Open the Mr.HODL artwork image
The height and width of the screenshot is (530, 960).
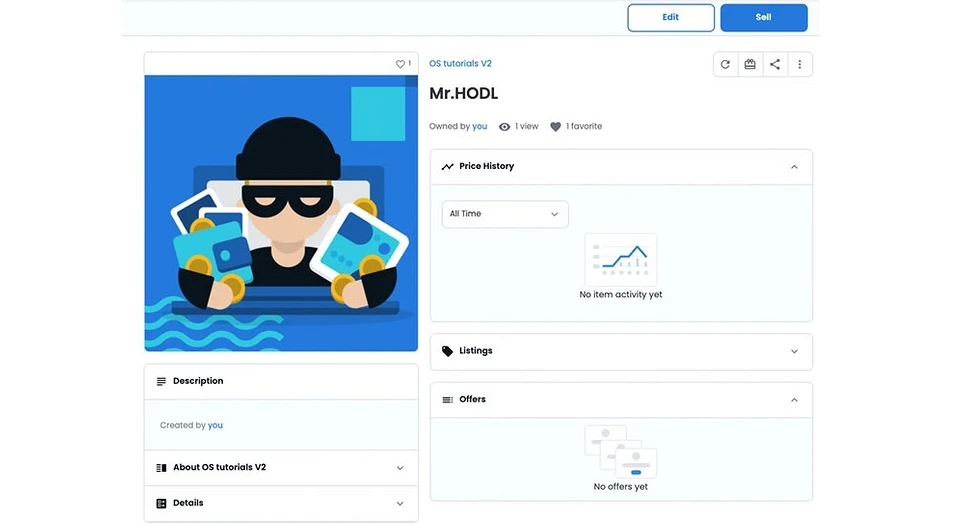point(281,213)
